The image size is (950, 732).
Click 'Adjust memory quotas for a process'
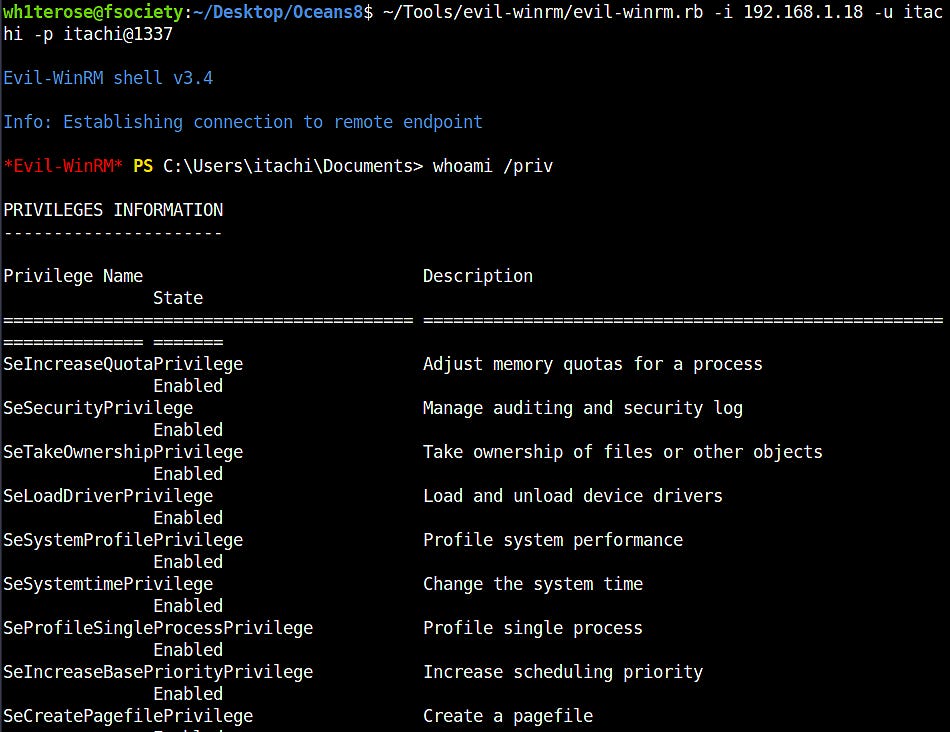(593, 364)
